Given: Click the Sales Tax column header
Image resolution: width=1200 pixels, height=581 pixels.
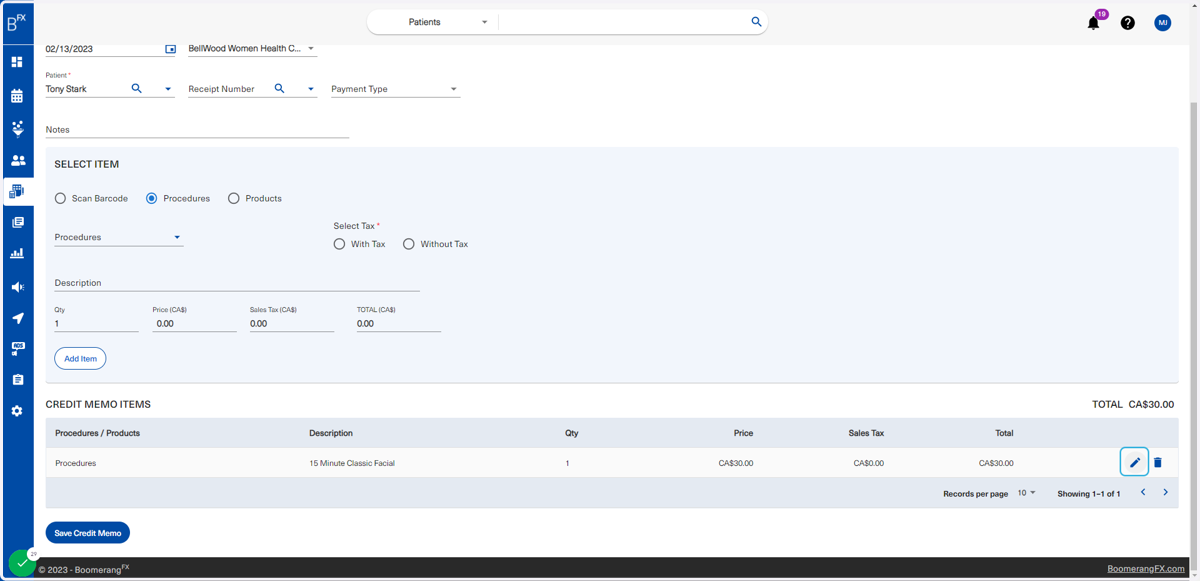Looking at the screenshot, I should coord(866,433).
